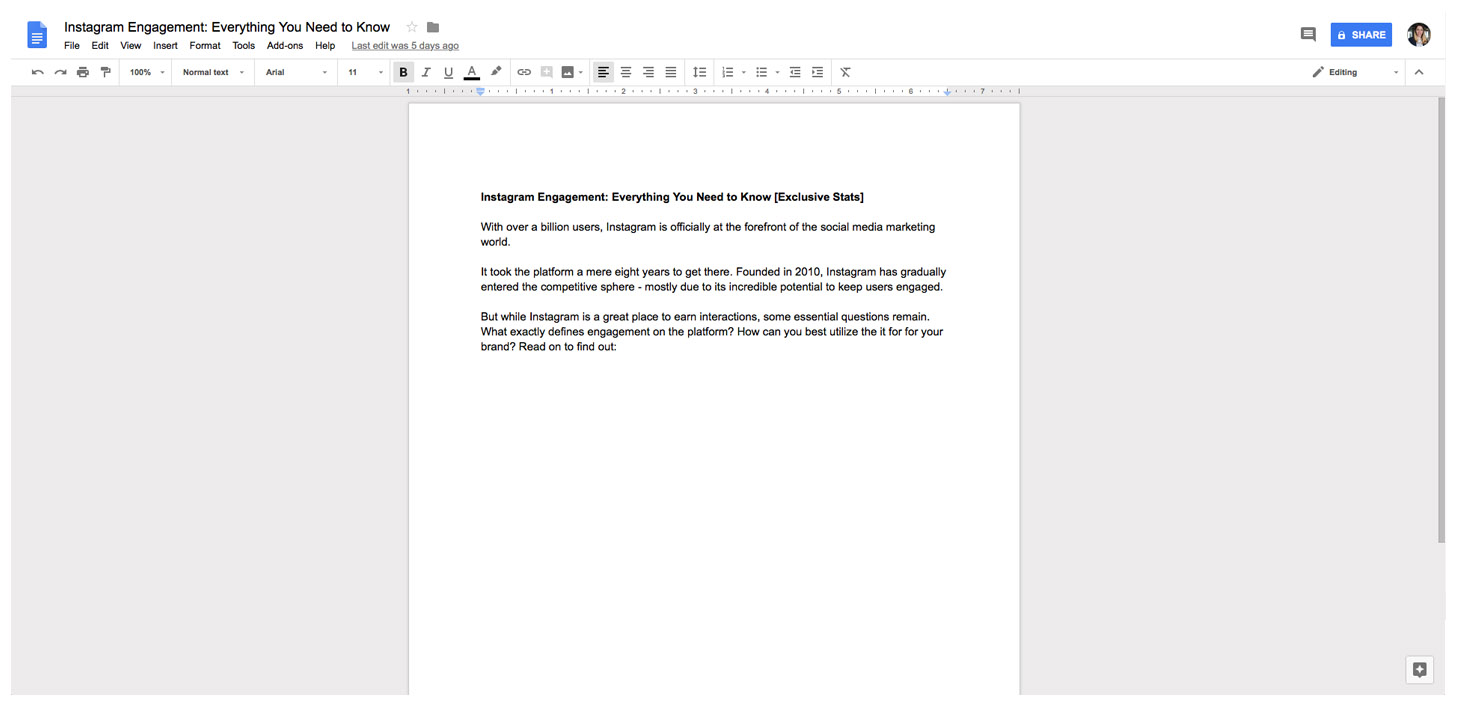
Task: Open the Add-ons menu
Action: (x=285, y=46)
